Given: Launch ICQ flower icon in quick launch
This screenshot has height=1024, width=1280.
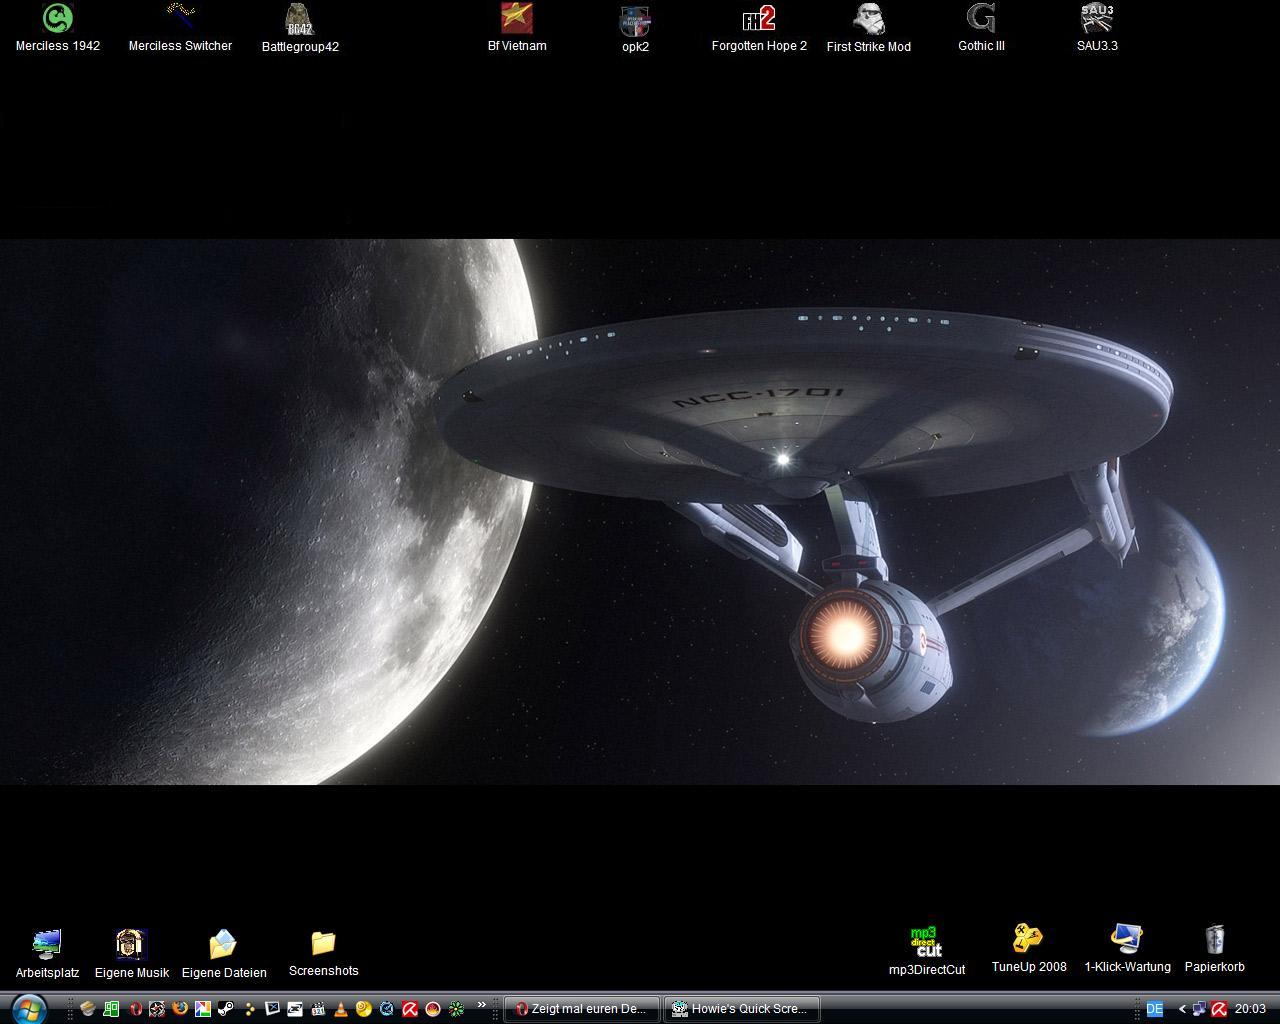Looking at the screenshot, I should pyautogui.click(x=456, y=1009).
